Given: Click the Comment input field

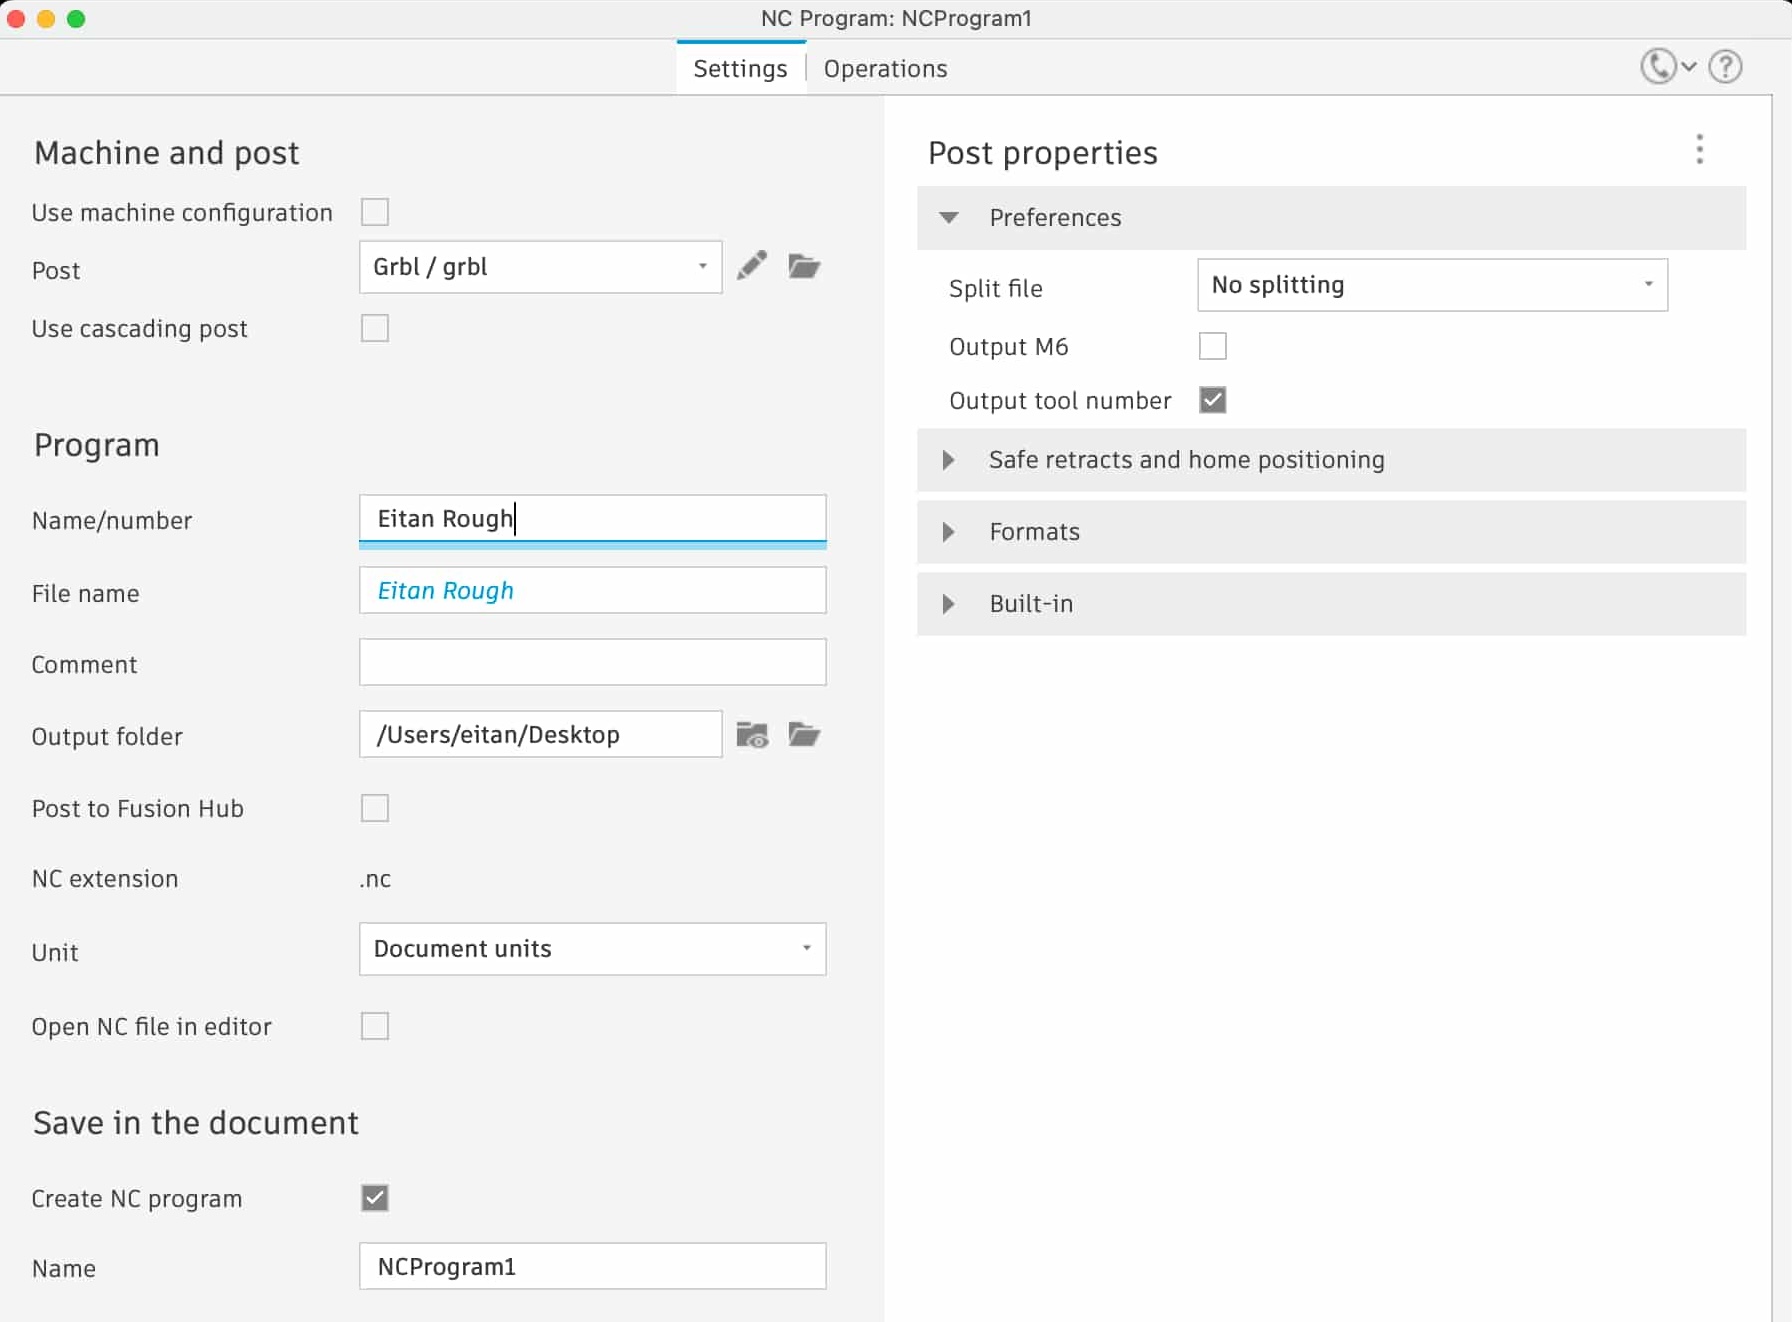Looking at the screenshot, I should (x=592, y=663).
